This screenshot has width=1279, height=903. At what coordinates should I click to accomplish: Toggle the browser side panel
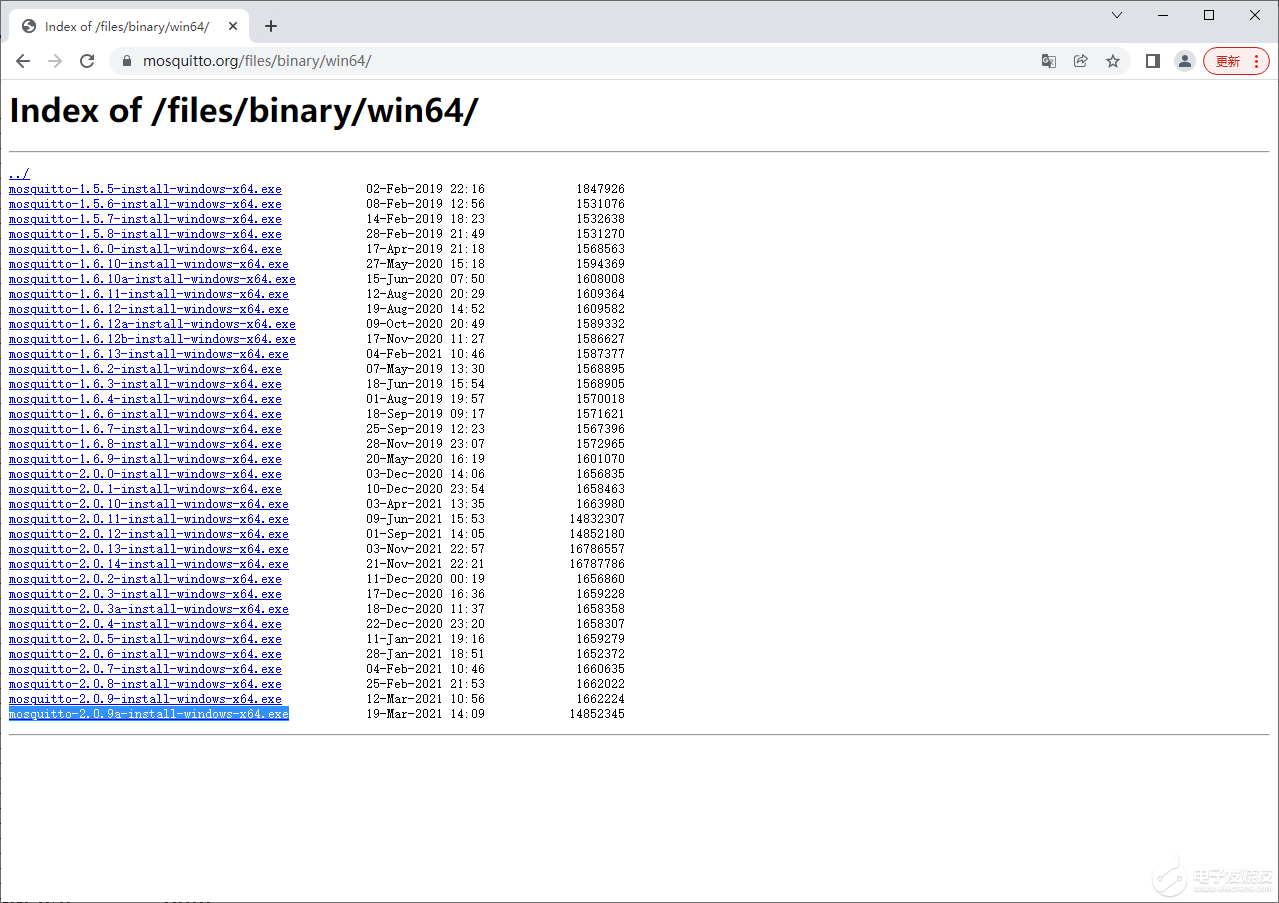coord(1152,61)
